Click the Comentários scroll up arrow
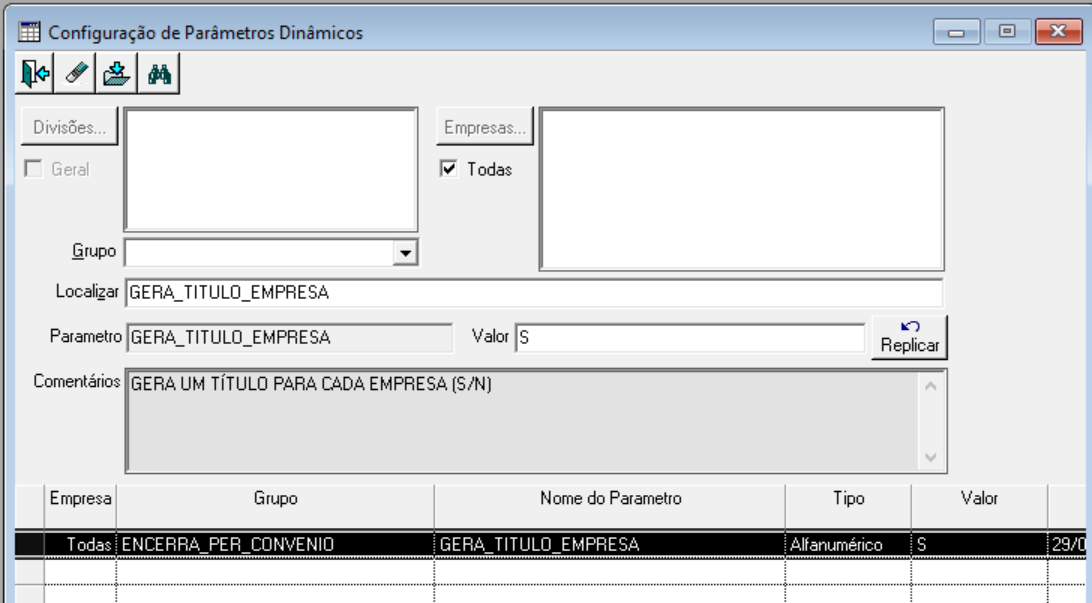Image resolution: width=1092 pixels, height=603 pixels. coord(930,386)
